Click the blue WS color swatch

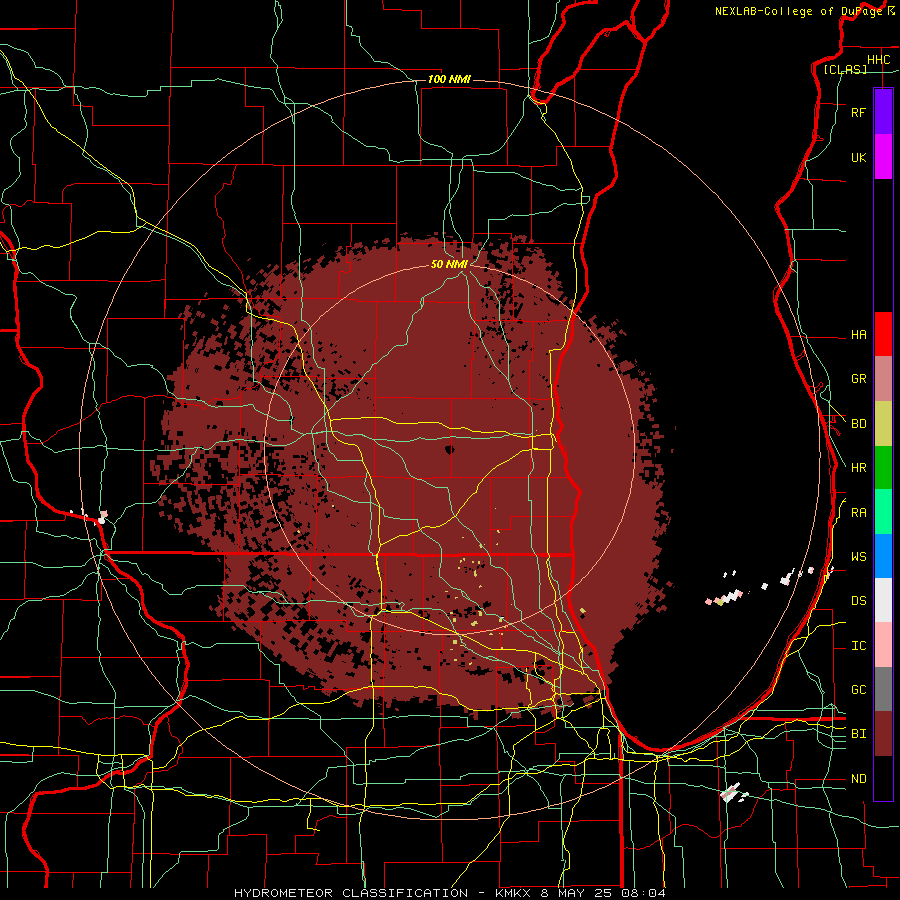point(883,556)
